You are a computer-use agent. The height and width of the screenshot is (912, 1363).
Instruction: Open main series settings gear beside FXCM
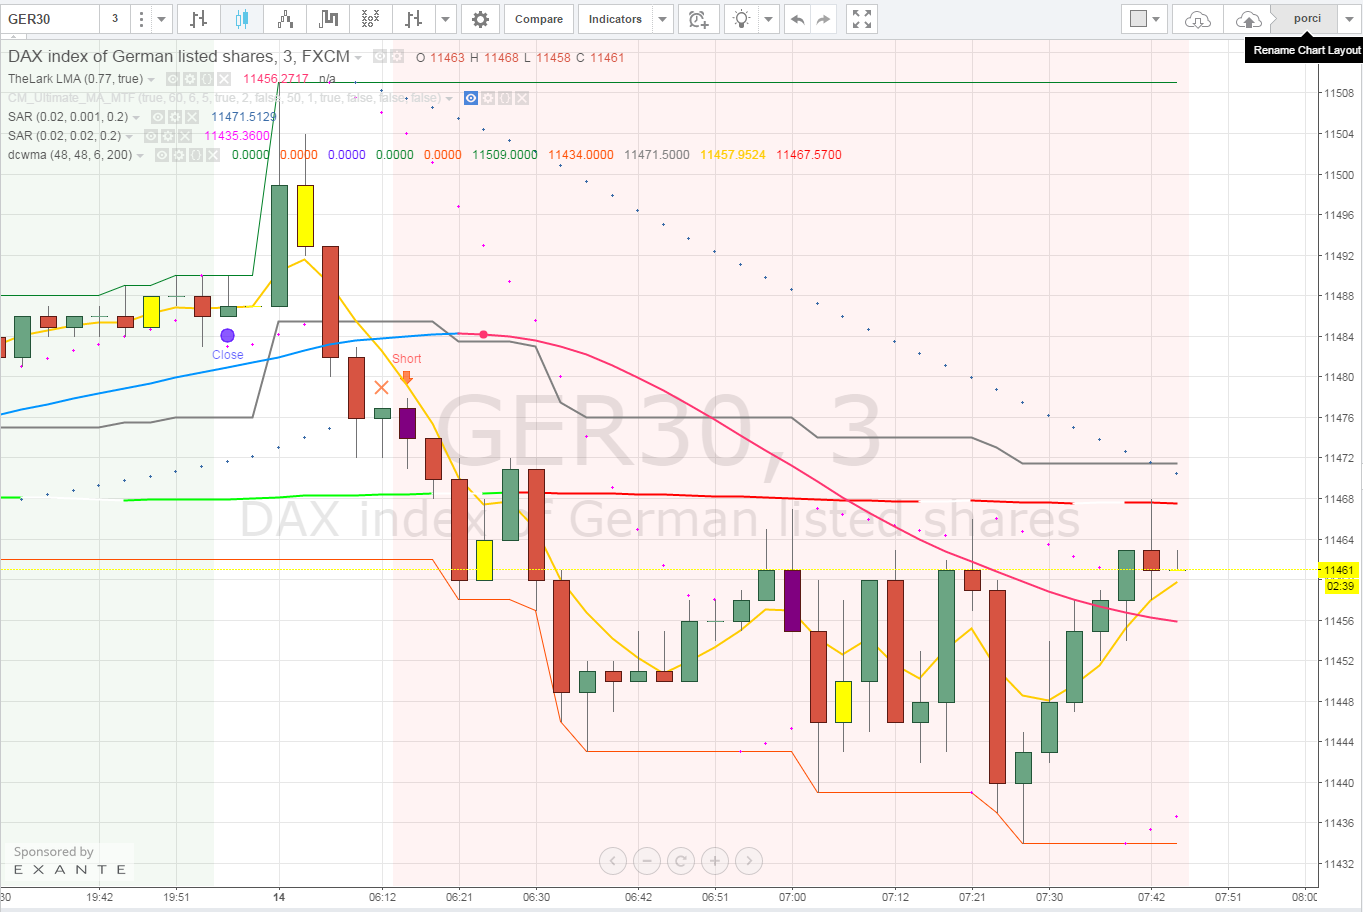coord(397,57)
